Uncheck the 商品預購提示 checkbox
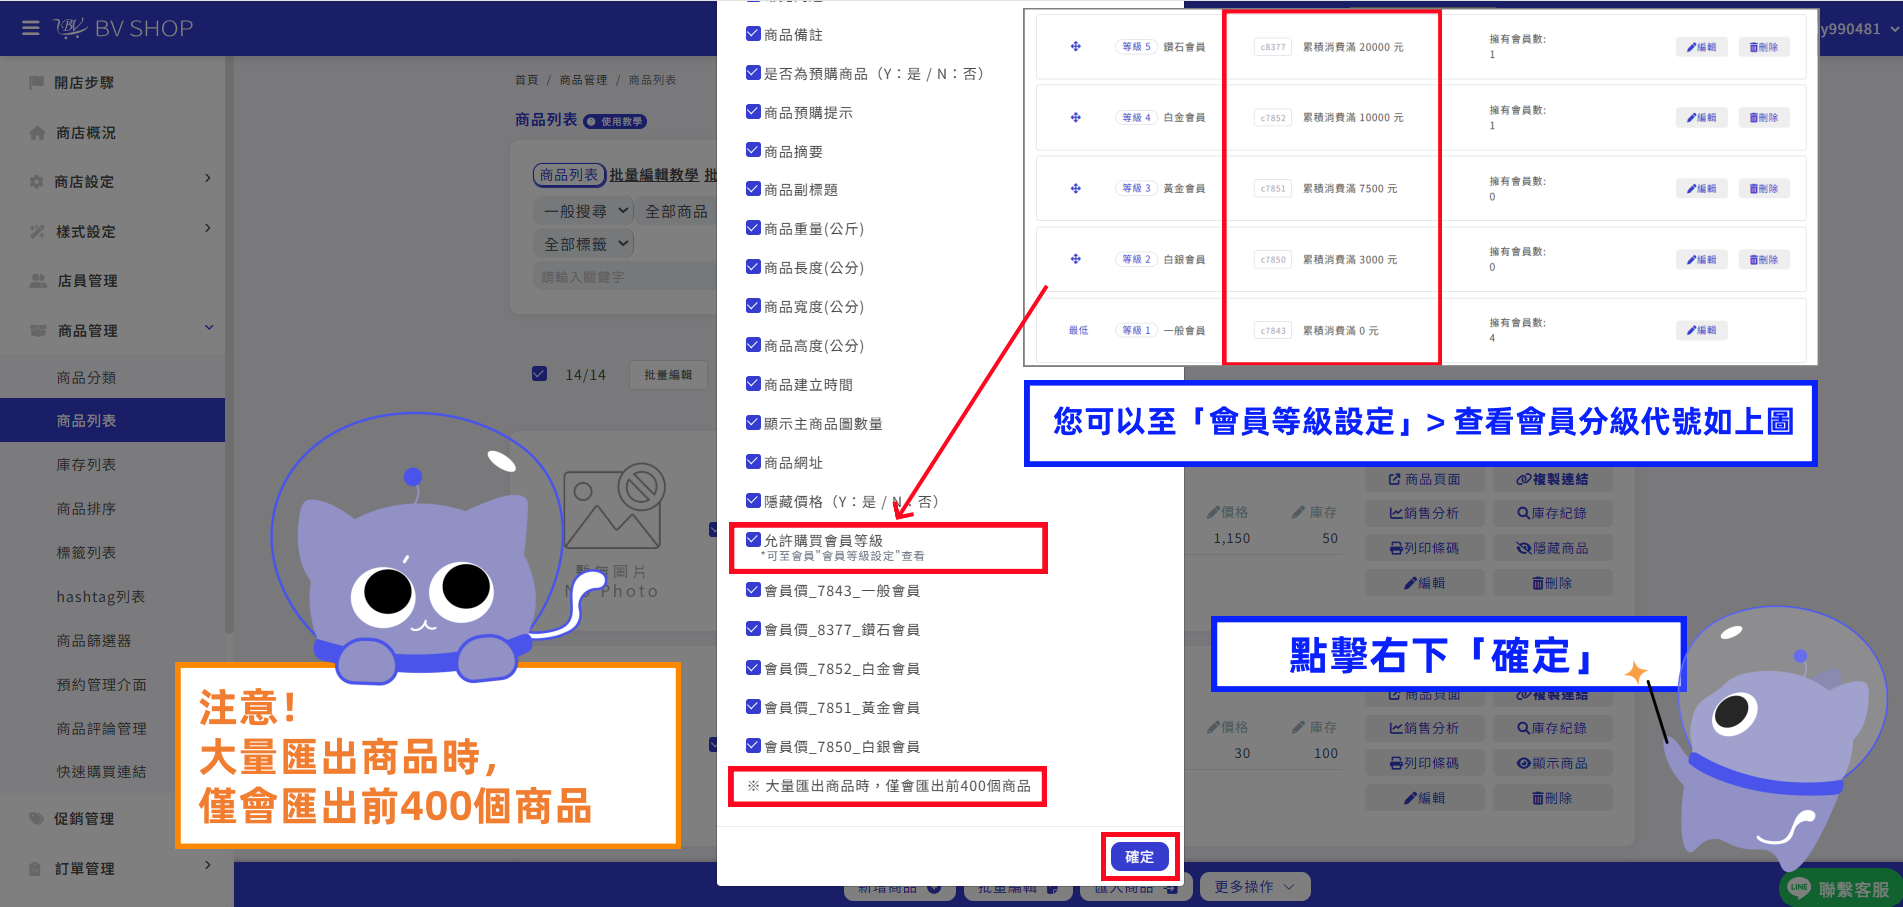The height and width of the screenshot is (907, 1903). [x=753, y=112]
